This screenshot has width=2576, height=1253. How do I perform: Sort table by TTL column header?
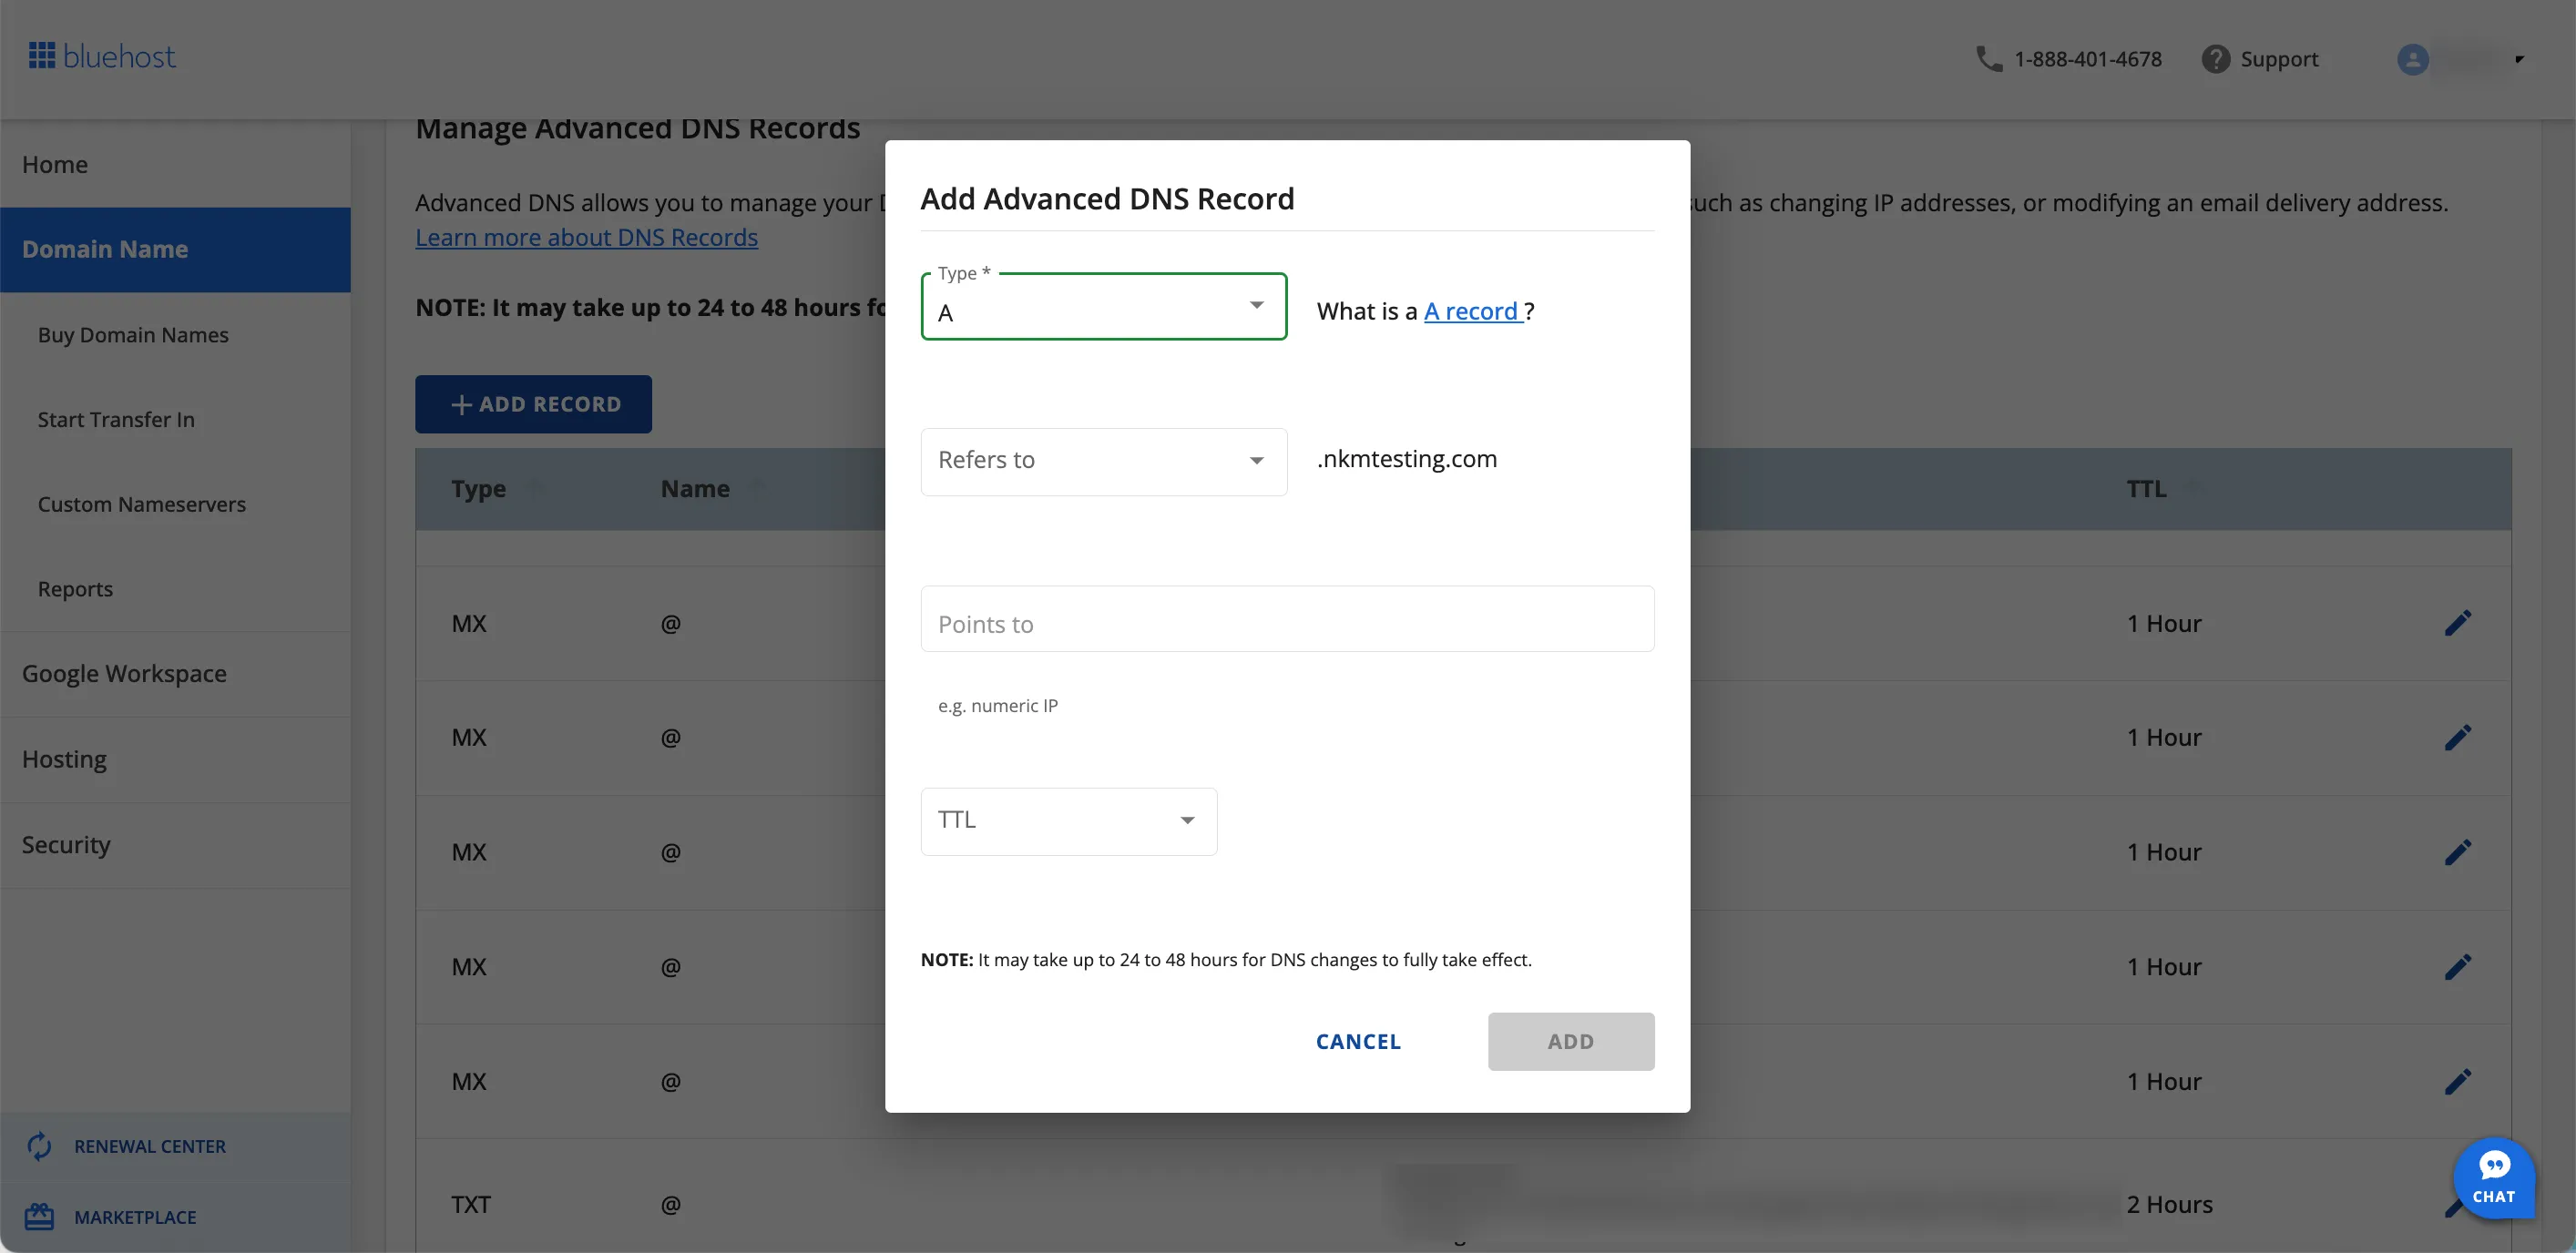tap(2146, 488)
